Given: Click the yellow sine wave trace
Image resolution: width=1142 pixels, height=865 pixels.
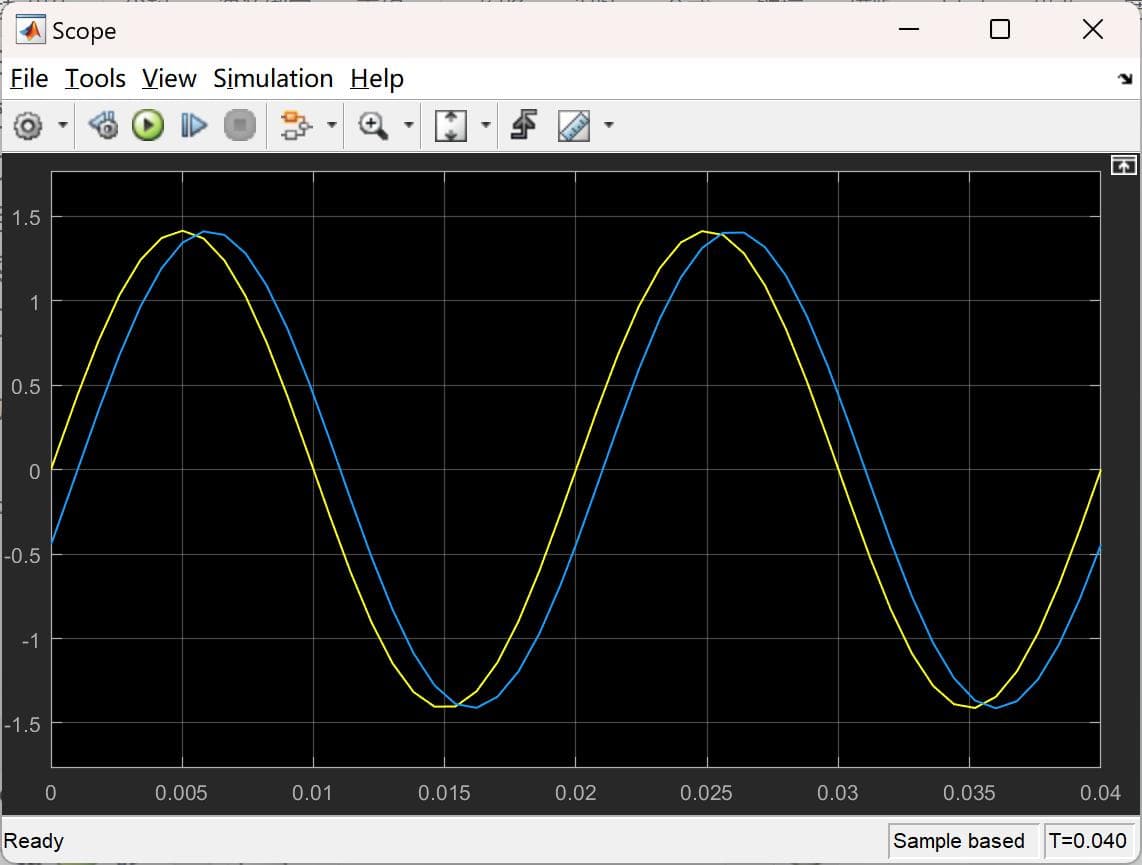Looking at the screenshot, I should point(313,470).
